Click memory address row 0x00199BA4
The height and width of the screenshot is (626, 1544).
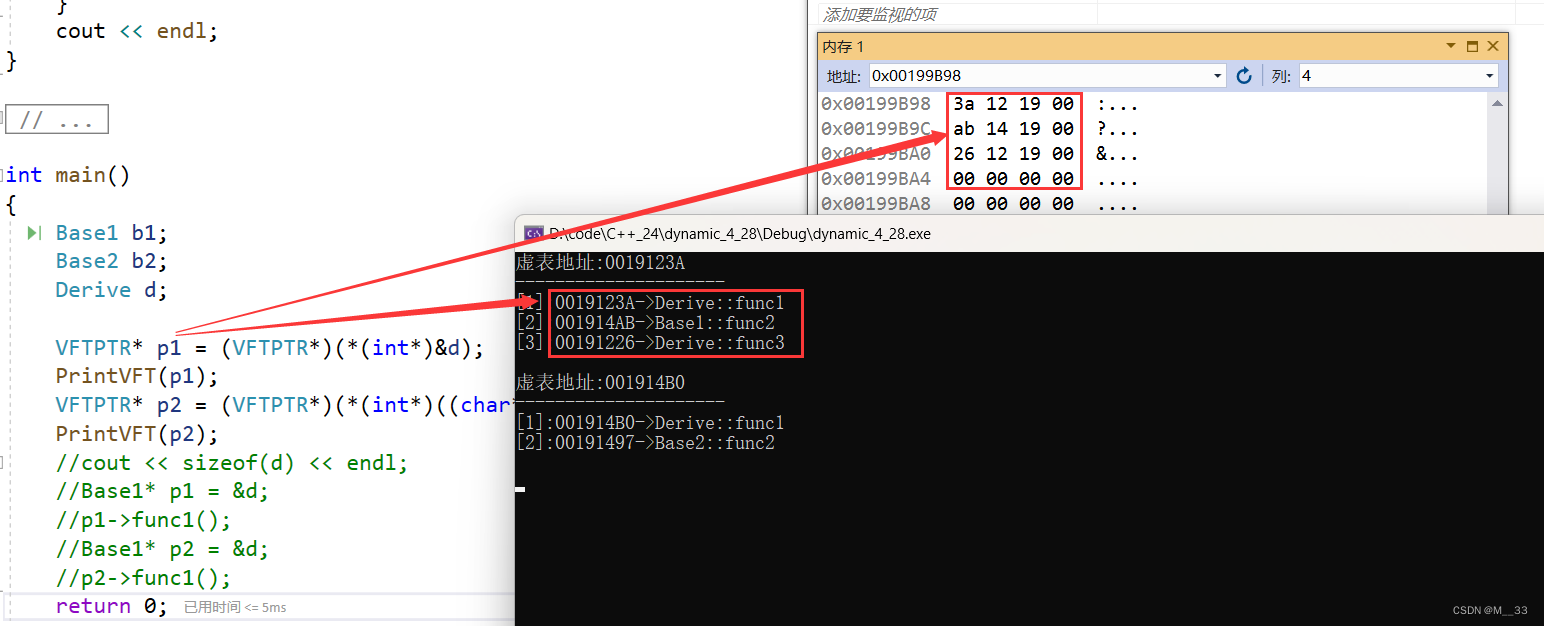coord(875,179)
